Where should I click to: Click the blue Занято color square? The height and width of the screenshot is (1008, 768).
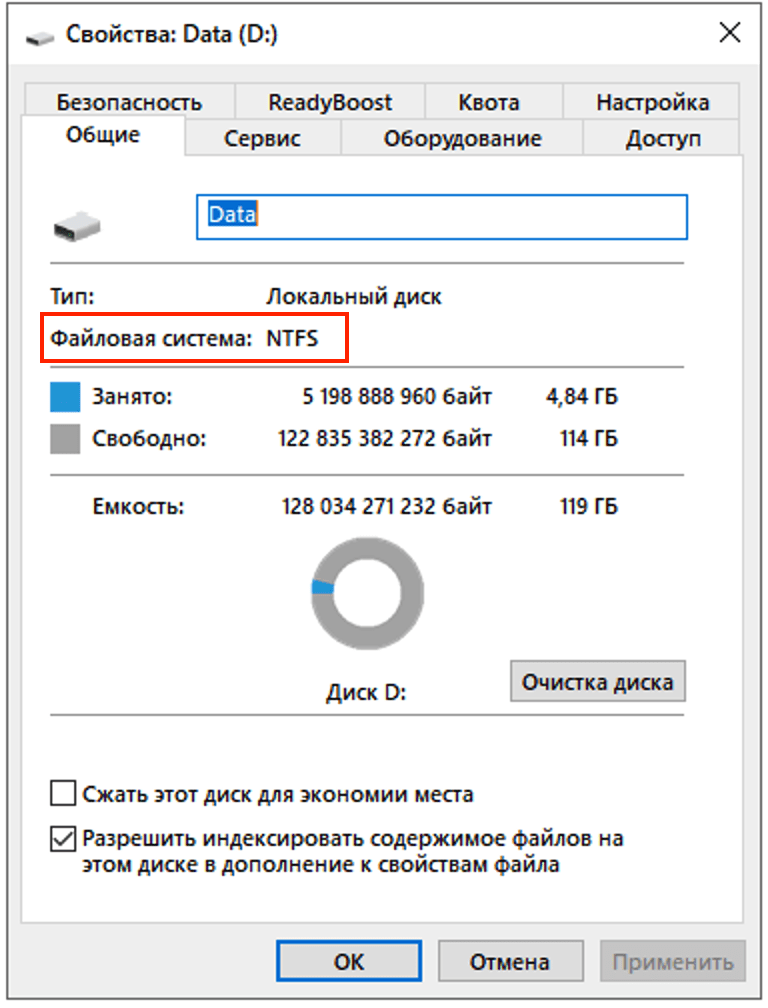(x=65, y=397)
